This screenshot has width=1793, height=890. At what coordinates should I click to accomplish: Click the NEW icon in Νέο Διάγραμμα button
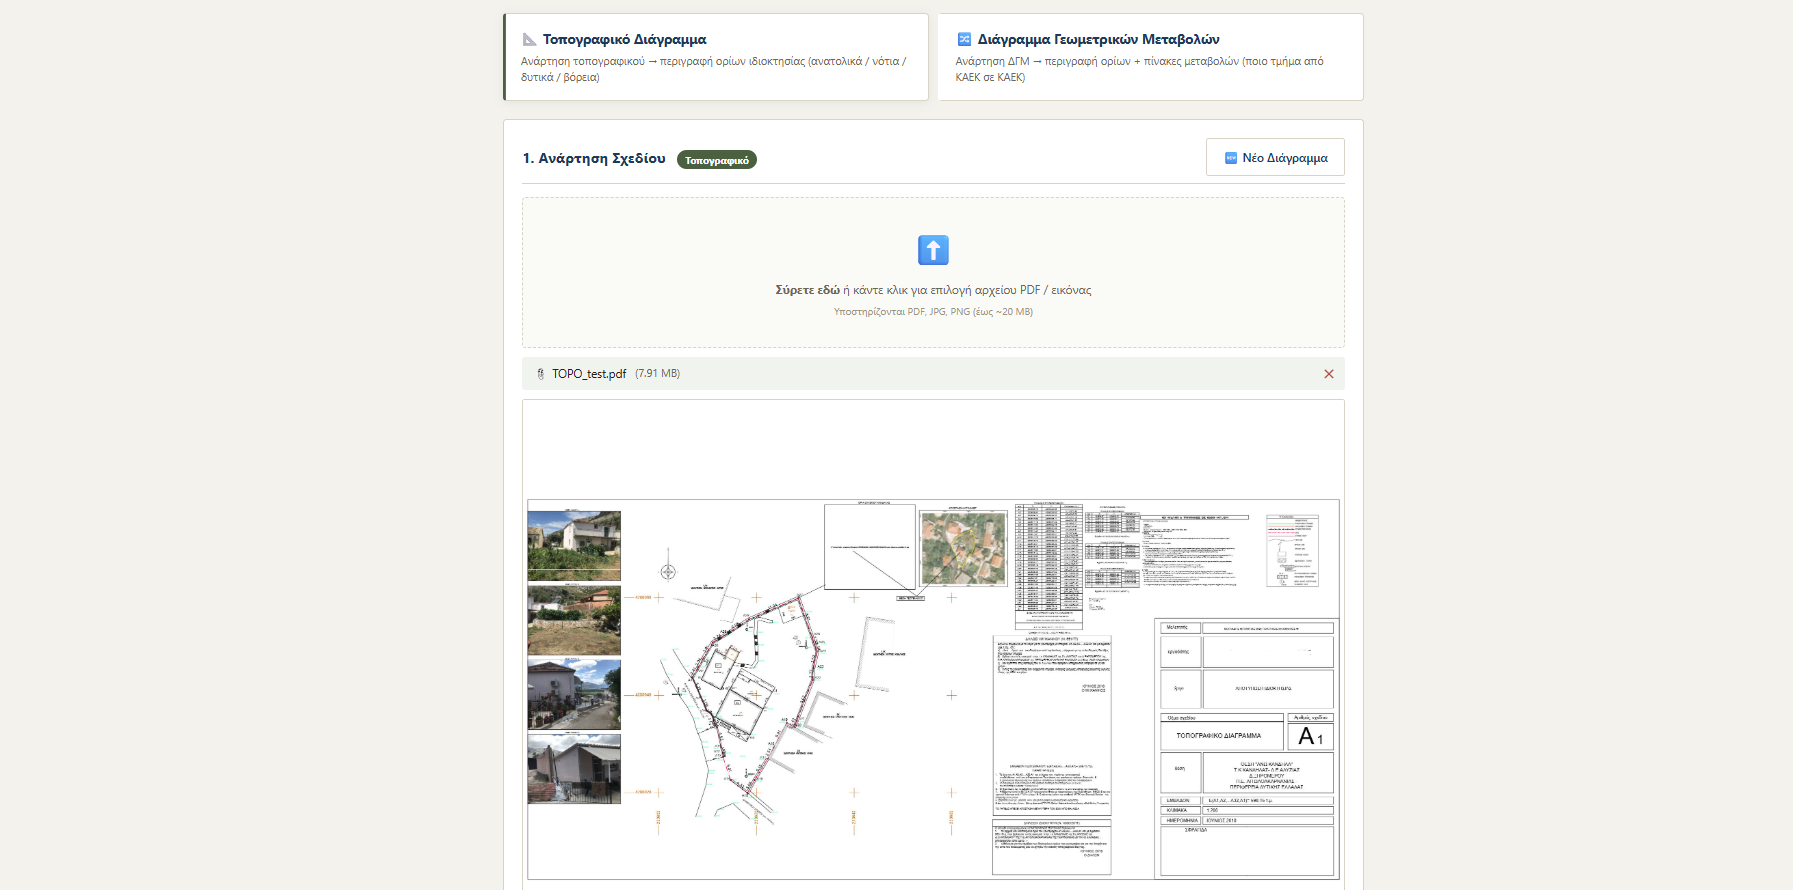pyautogui.click(x=1231, y=158)
